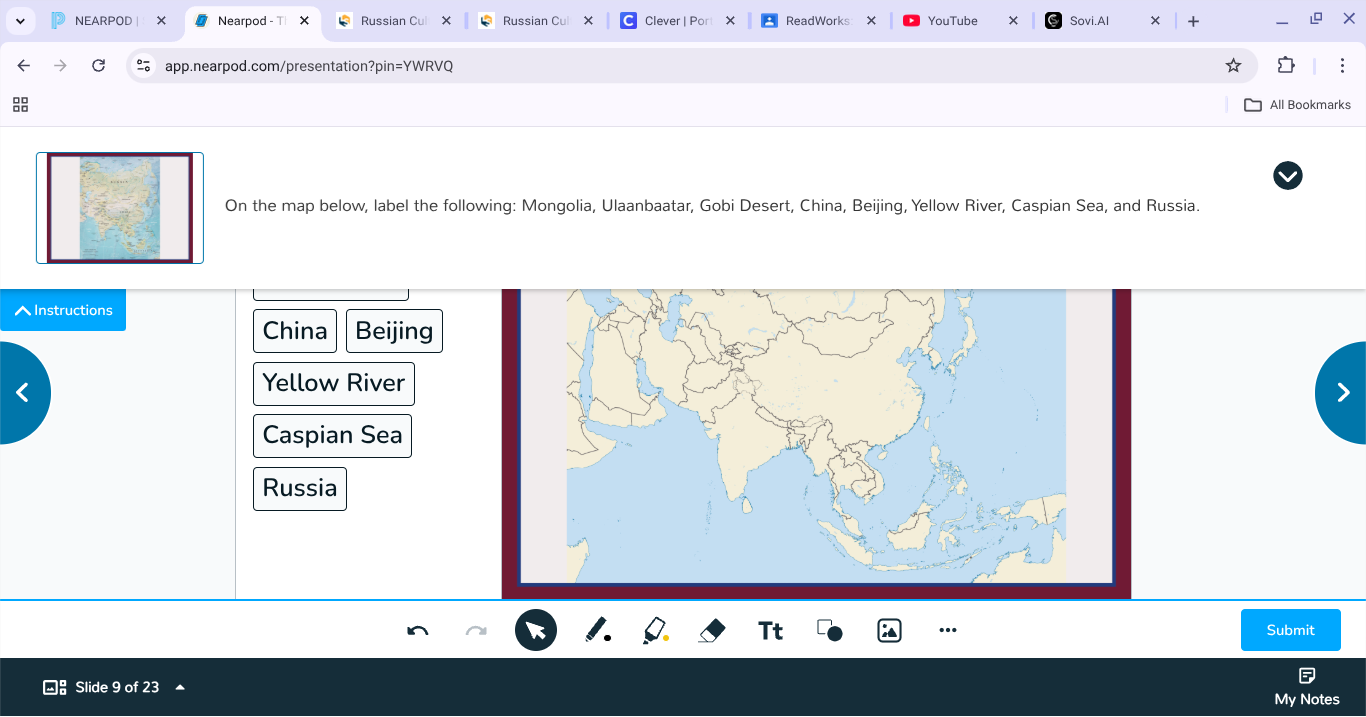The height and width of the screenshot is (717, 1366).
Task: Open the browser extensions icon
Action: [1287, 65]
